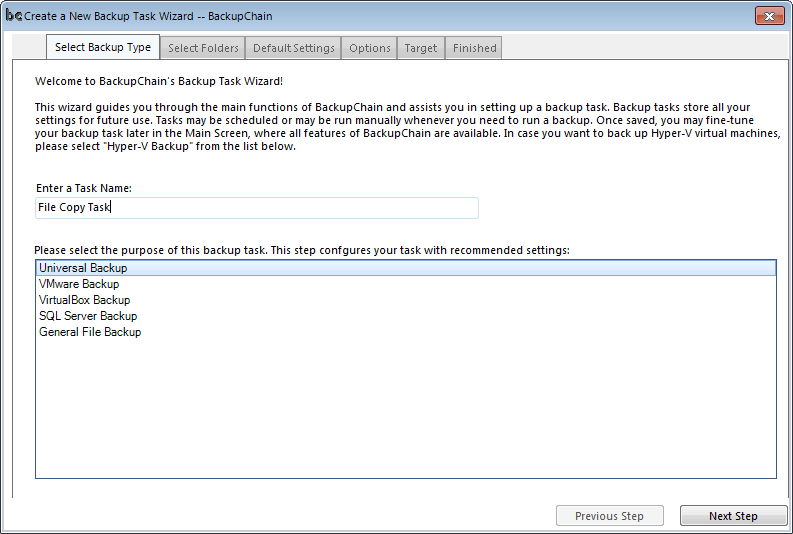The width and height of the screenshot is (793, 534).
Task: Click the Previous Step button
Action: [x=610, y=516]
